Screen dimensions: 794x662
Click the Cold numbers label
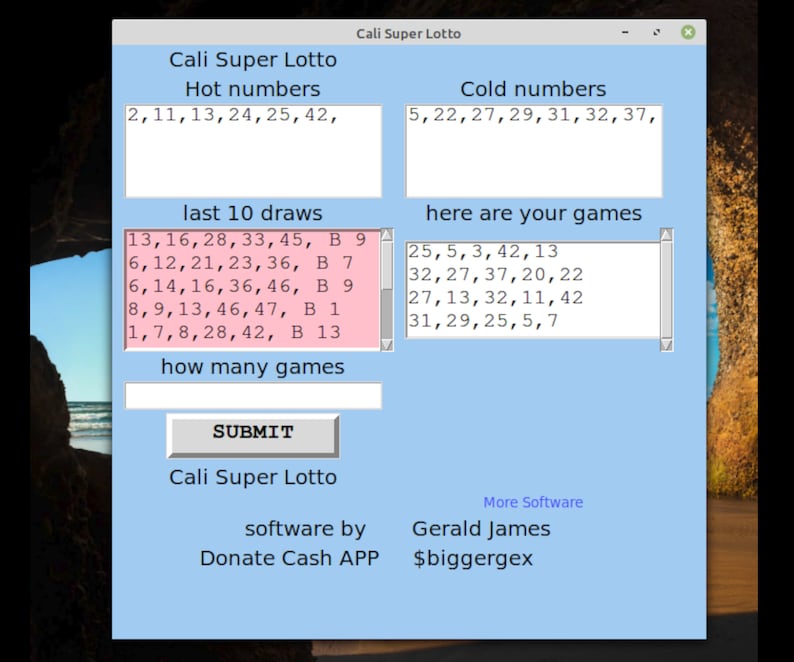point(533,89)
